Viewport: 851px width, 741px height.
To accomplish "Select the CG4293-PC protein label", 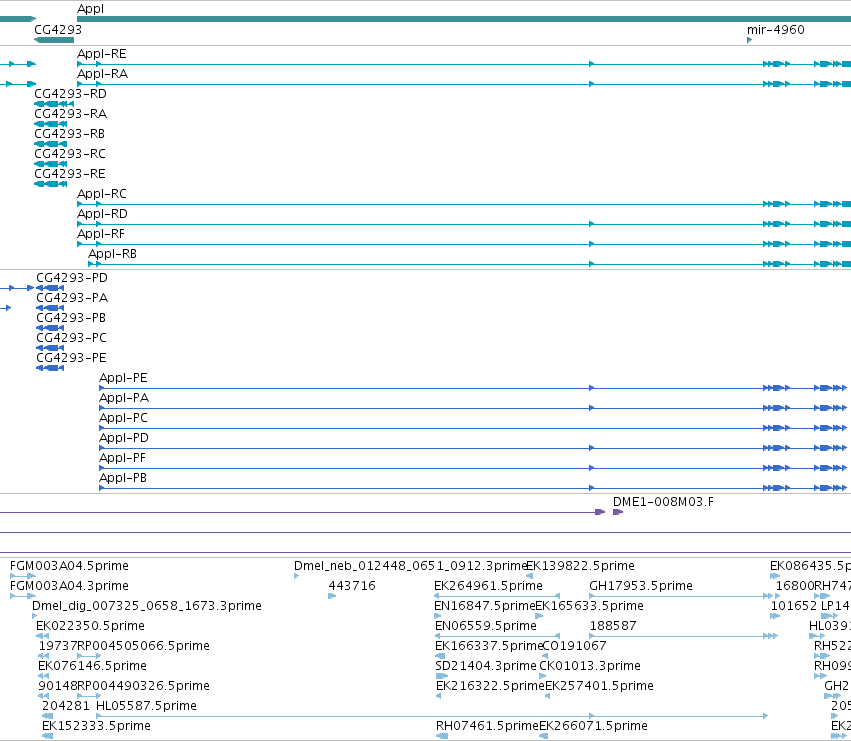I will click(x=72, y=338).
